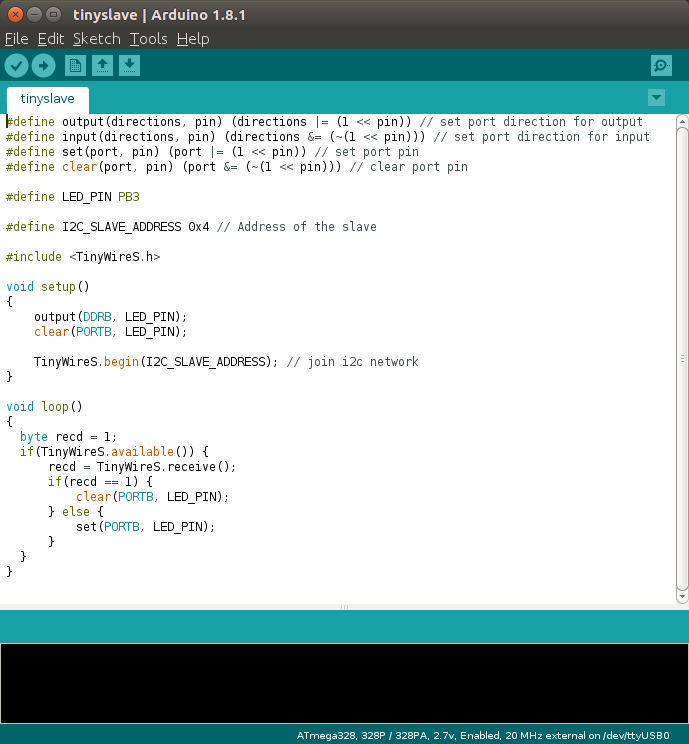The image size is (689, 744).
Task: Click the Open sketch up-arrow icon
Action: pos(102,65)
